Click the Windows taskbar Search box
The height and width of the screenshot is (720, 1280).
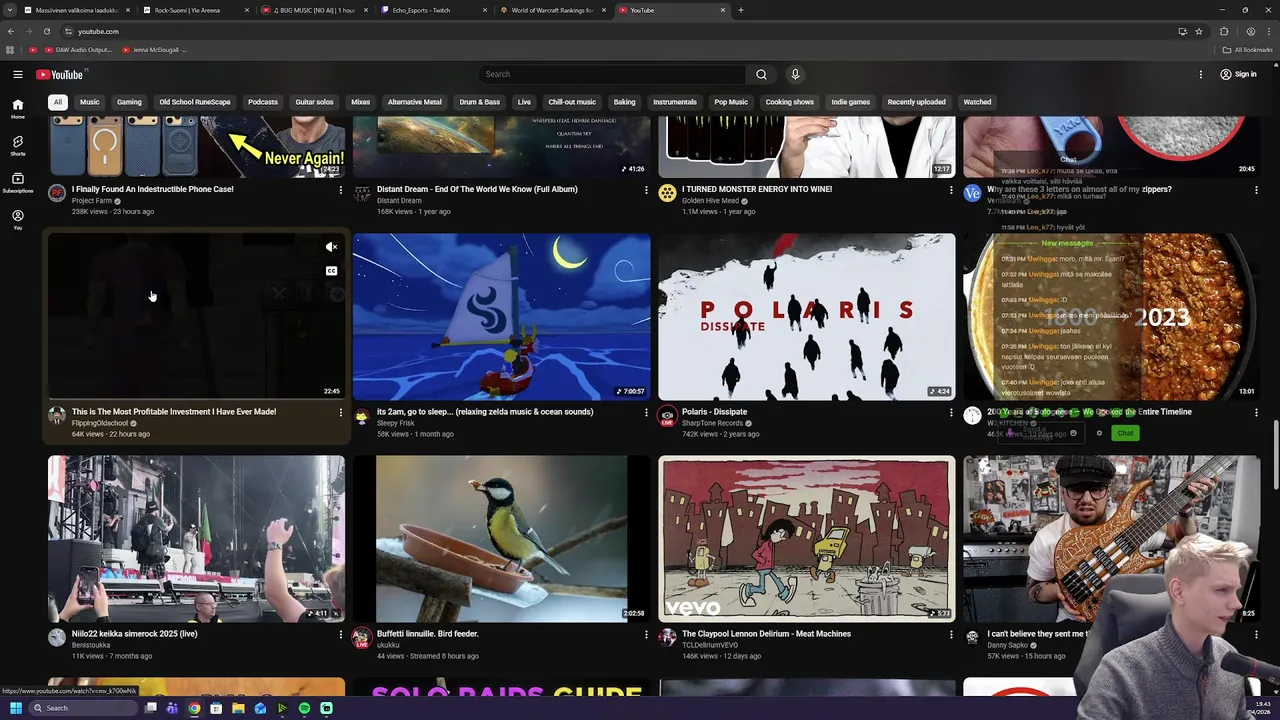pyautogui.click(x=85, y=708)
